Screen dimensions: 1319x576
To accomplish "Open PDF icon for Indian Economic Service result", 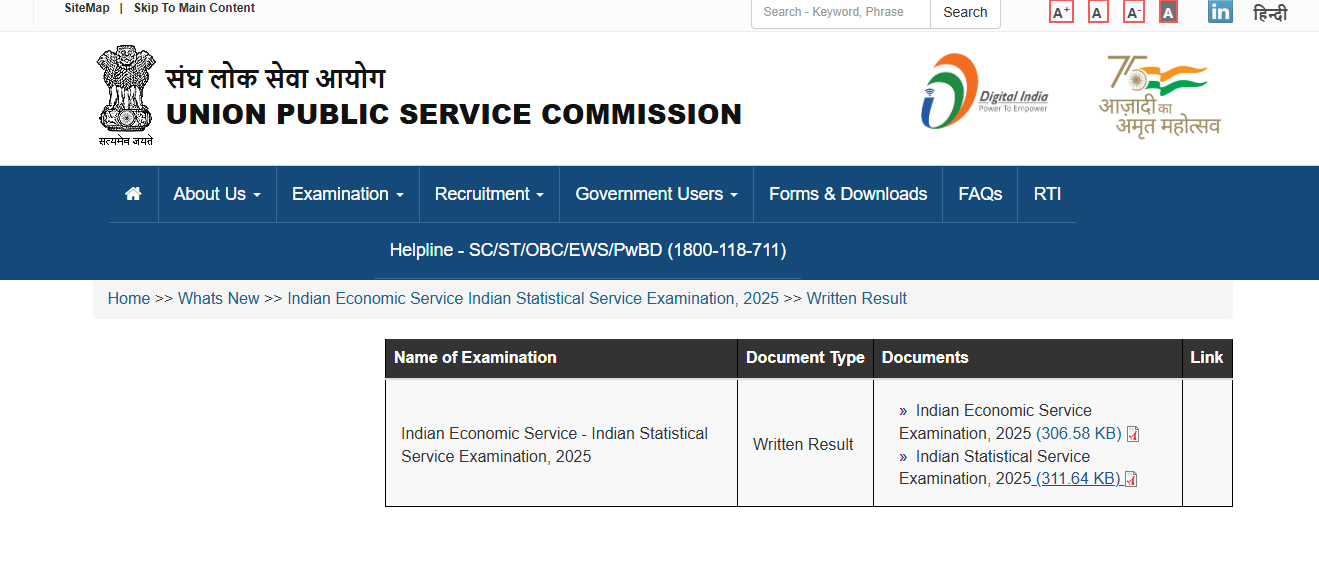I will coord(1133,434).
